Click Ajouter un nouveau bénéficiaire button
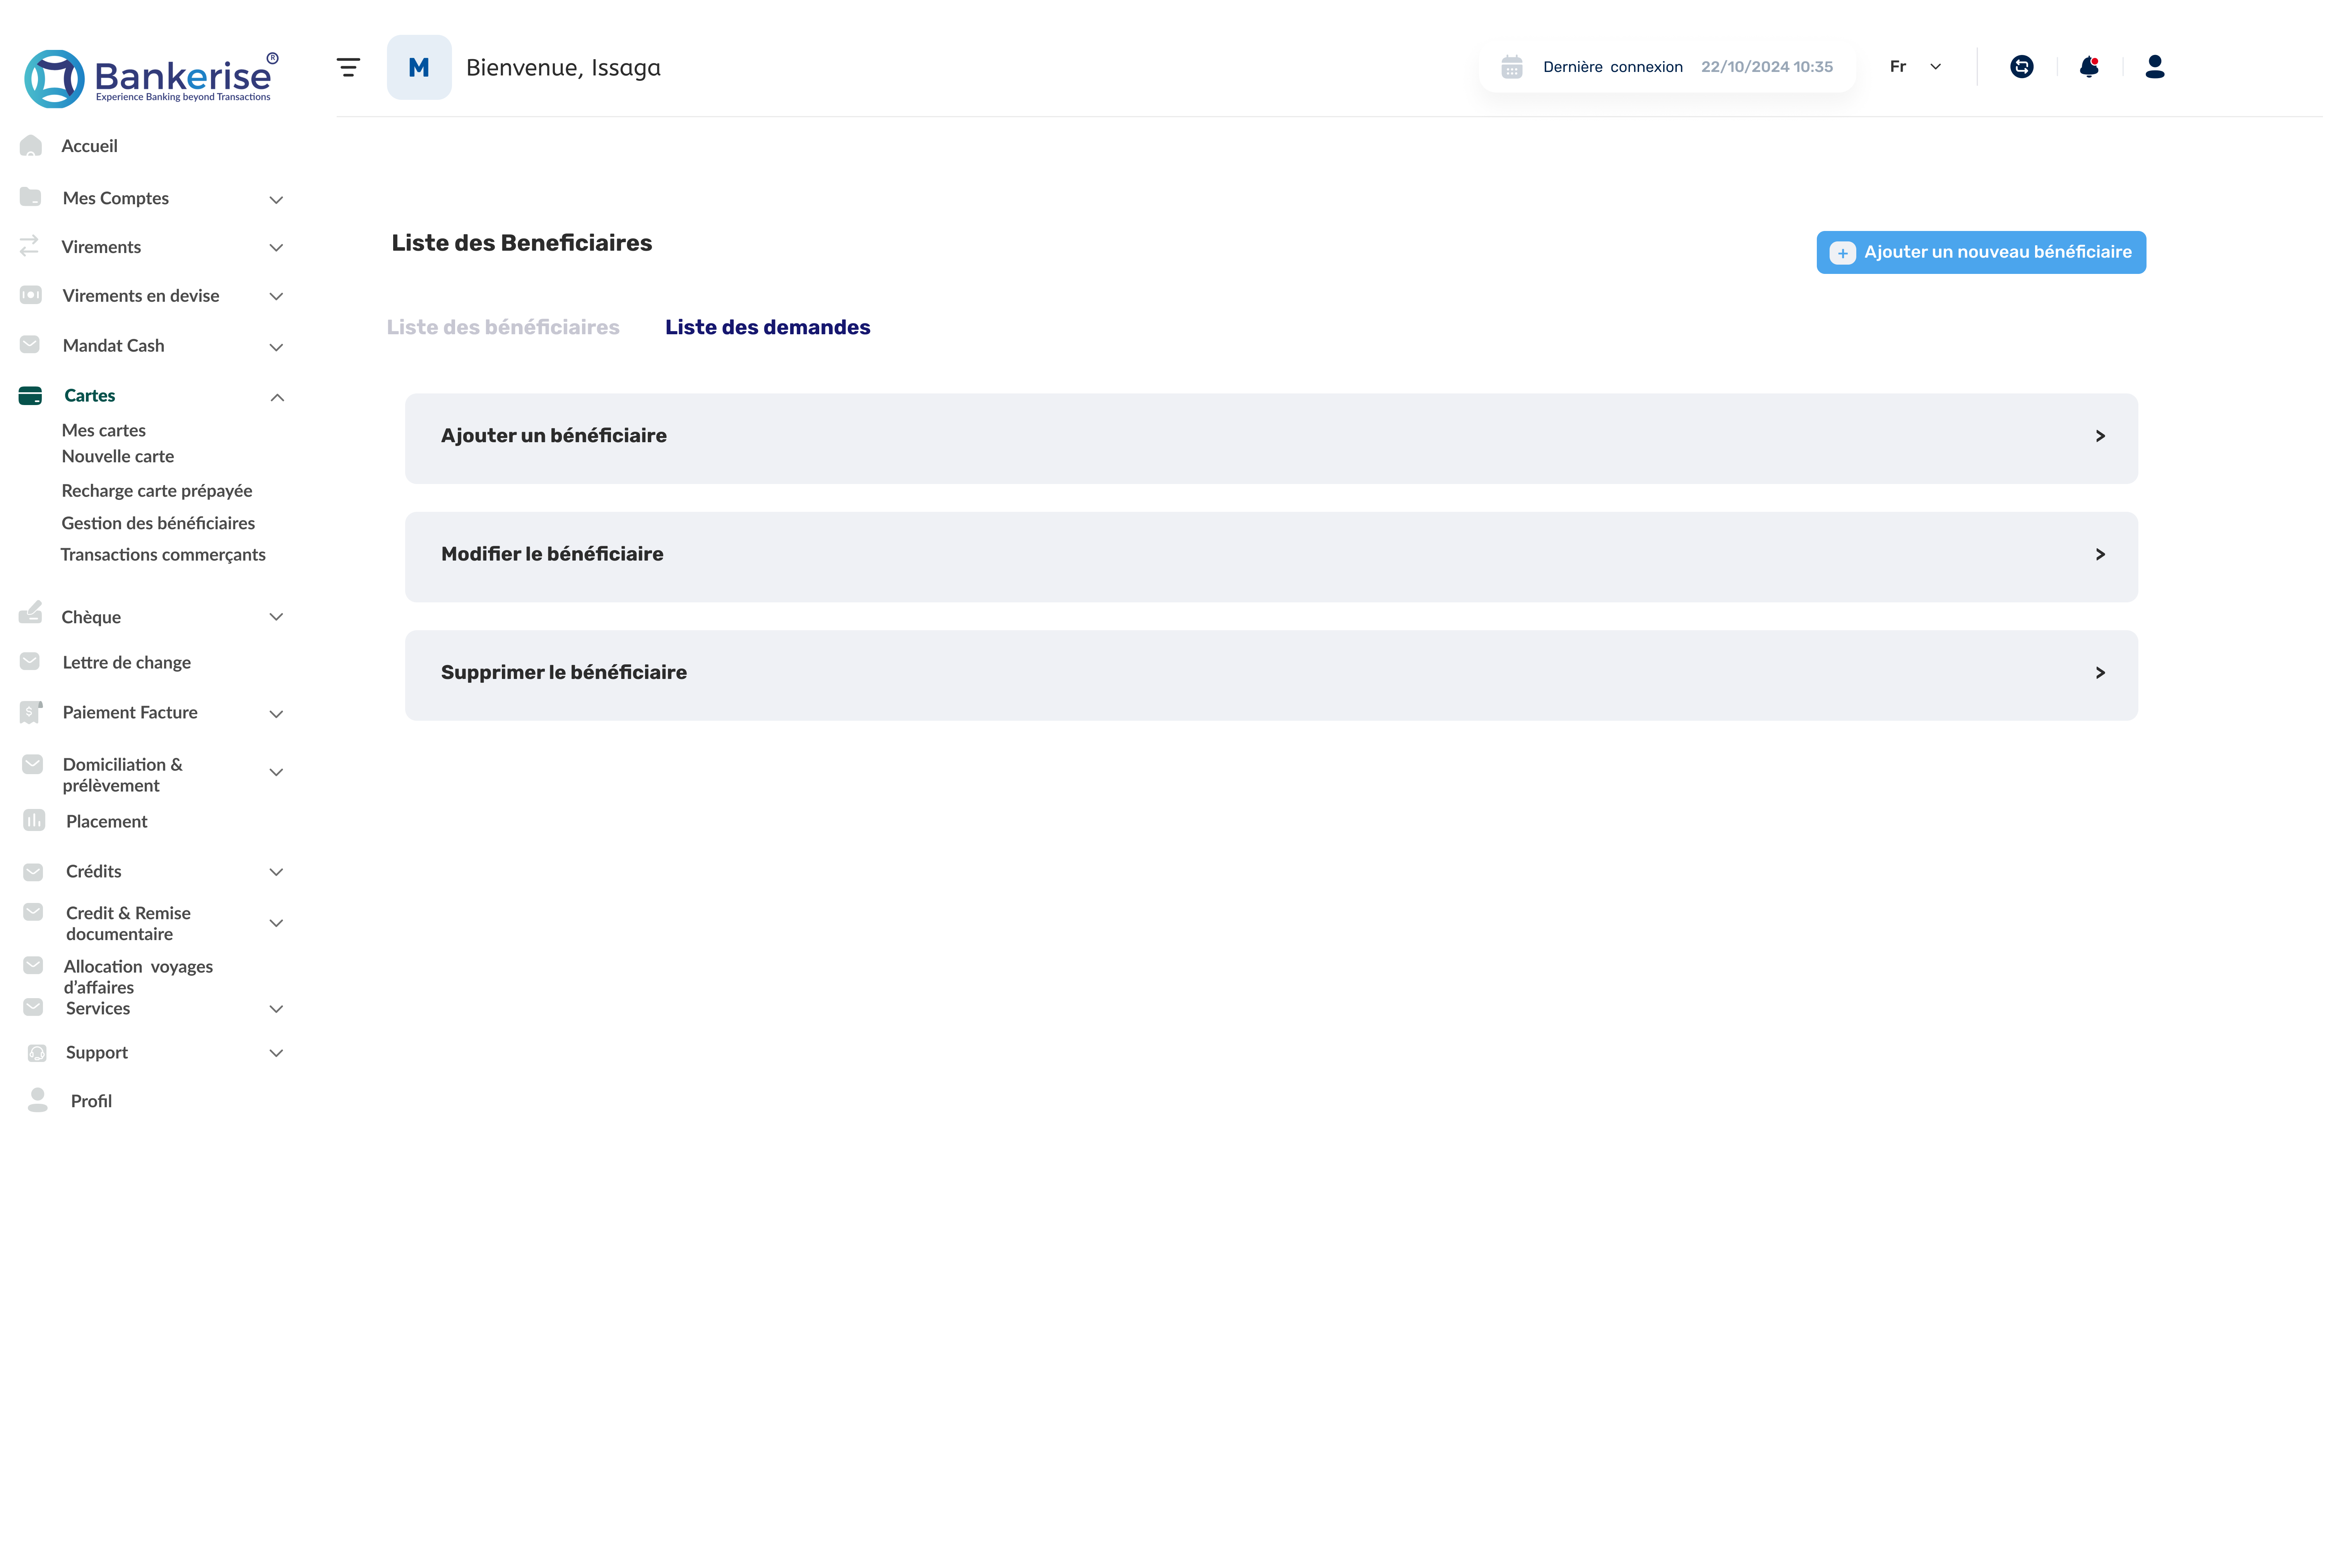 1981,252
